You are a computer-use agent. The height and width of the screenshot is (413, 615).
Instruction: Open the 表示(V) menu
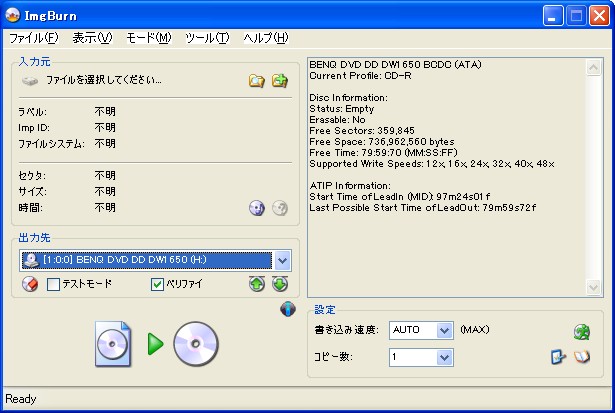tap(93, 38)
